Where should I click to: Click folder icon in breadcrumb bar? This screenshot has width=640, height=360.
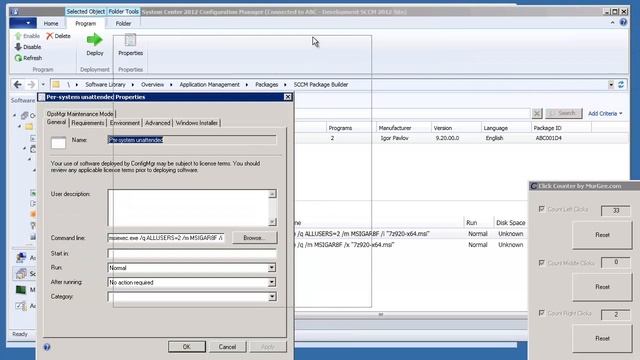[56, 84]
